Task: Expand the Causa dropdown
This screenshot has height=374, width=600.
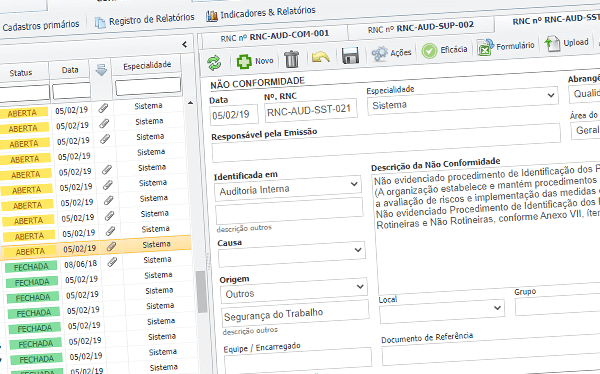Action: [x=358, y=250]
